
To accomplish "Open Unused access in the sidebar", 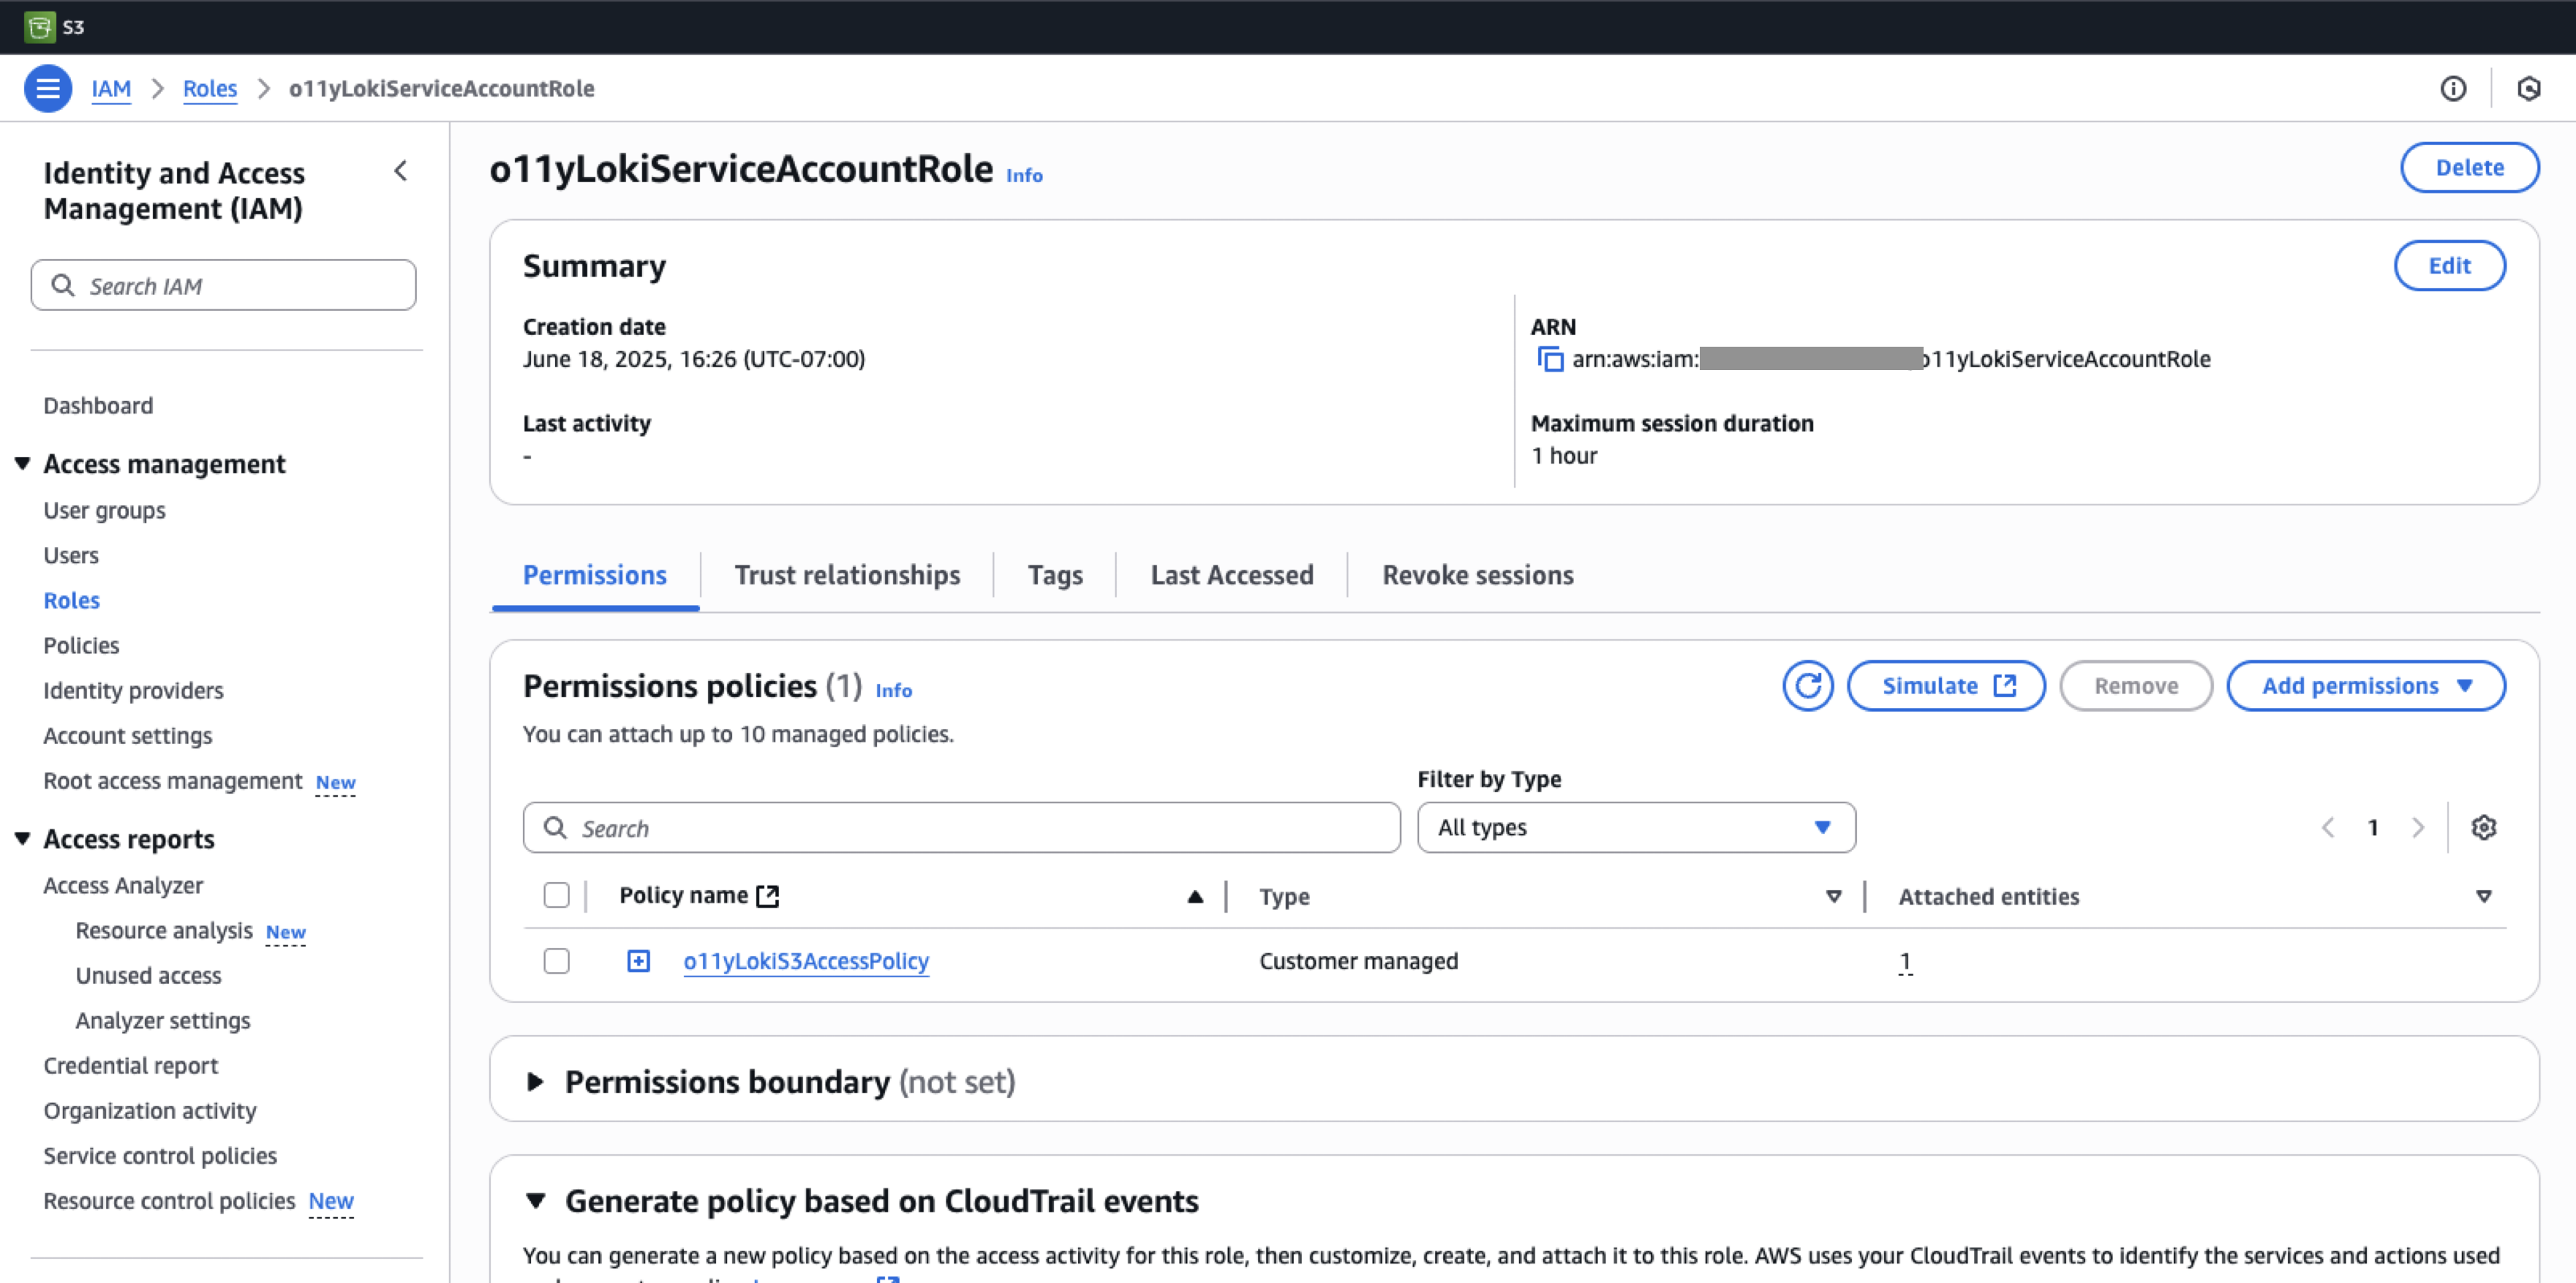I will click(x=148, y=975).
